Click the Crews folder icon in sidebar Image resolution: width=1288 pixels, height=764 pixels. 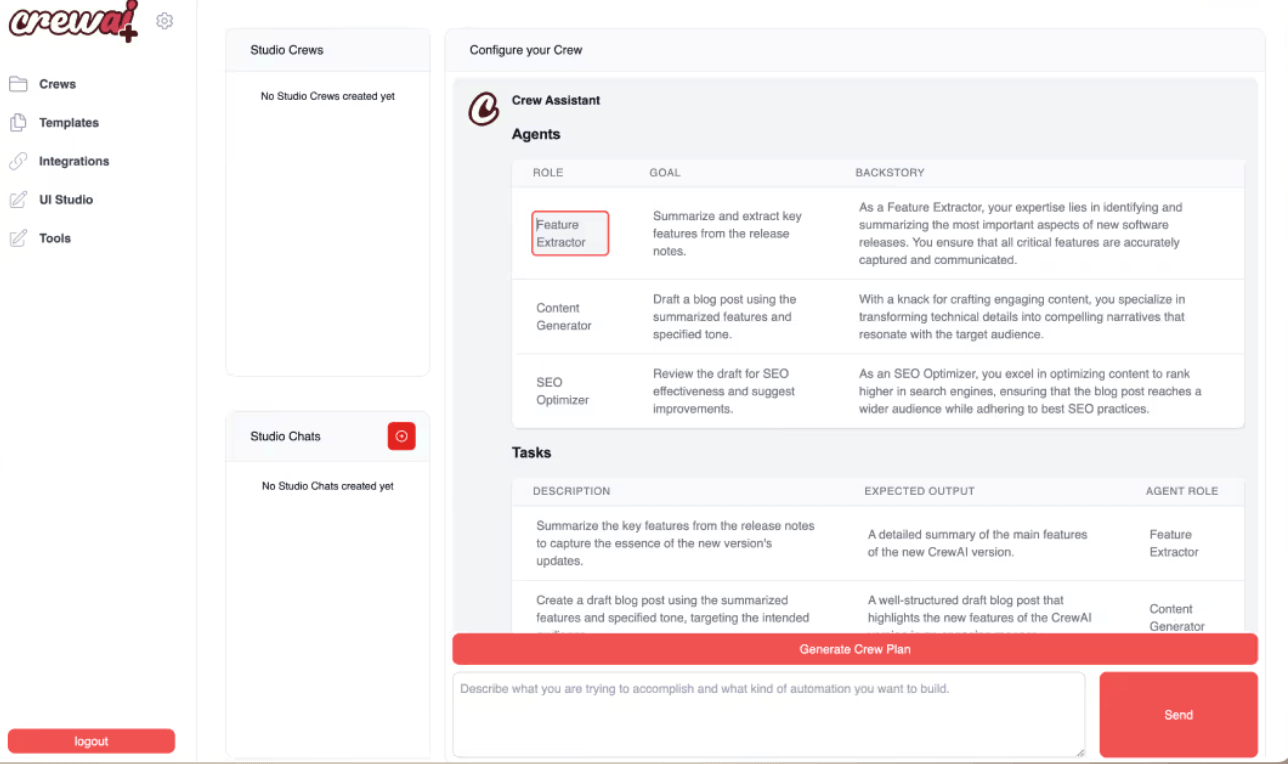[x=18, y=84]
